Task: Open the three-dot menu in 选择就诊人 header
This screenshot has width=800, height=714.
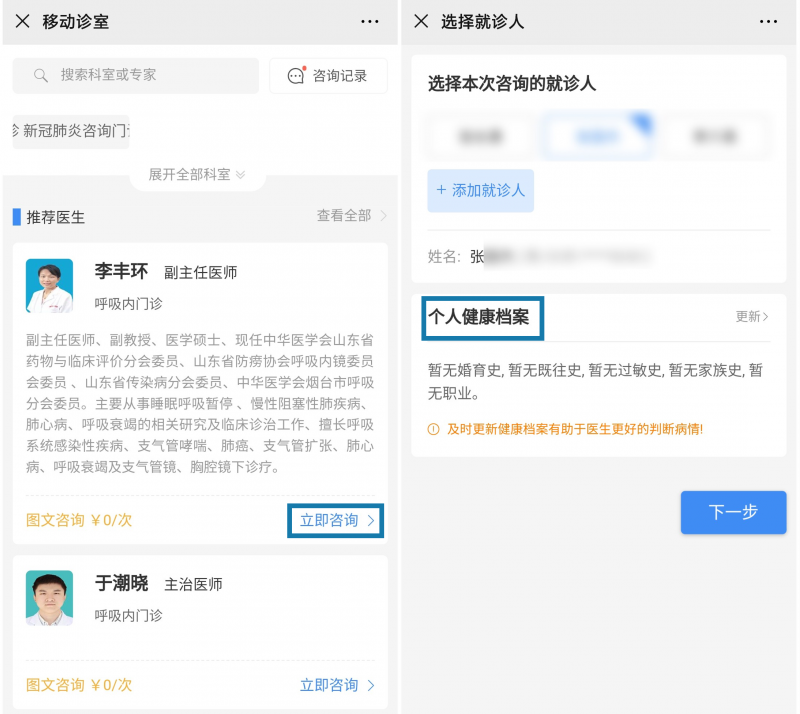Action: (x=768, y=21)
